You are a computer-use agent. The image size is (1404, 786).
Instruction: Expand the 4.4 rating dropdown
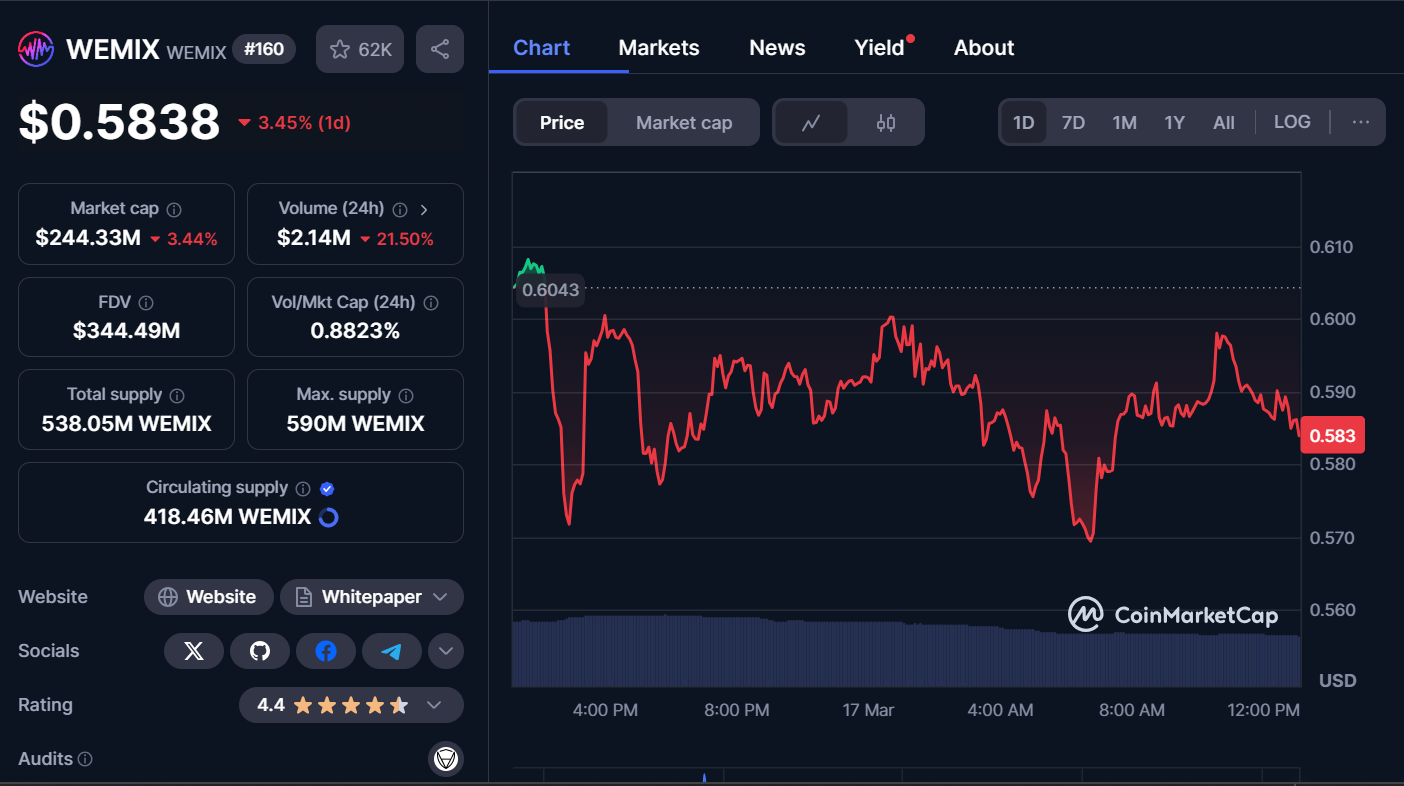tap(351, 705)
